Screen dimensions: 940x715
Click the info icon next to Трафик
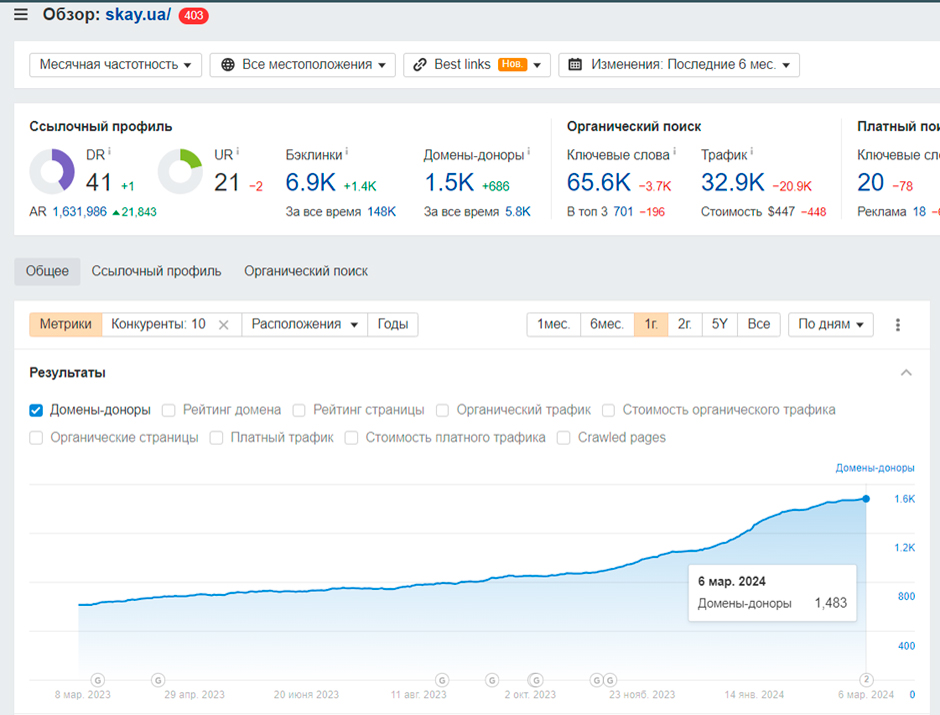click(752, 154)
